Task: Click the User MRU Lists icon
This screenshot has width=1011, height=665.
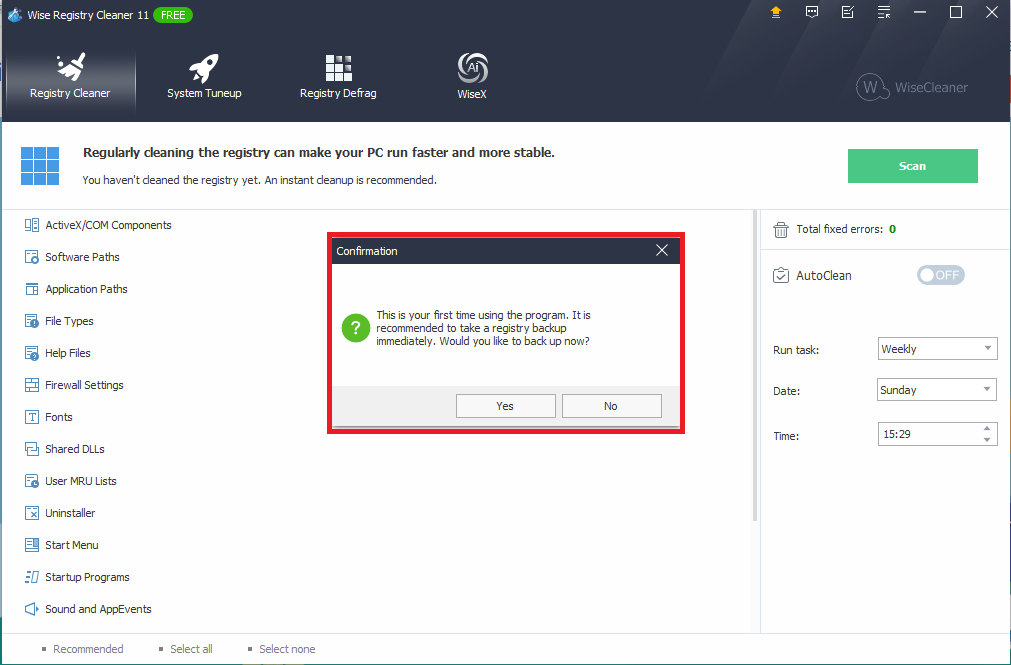Action: (32, 481)
